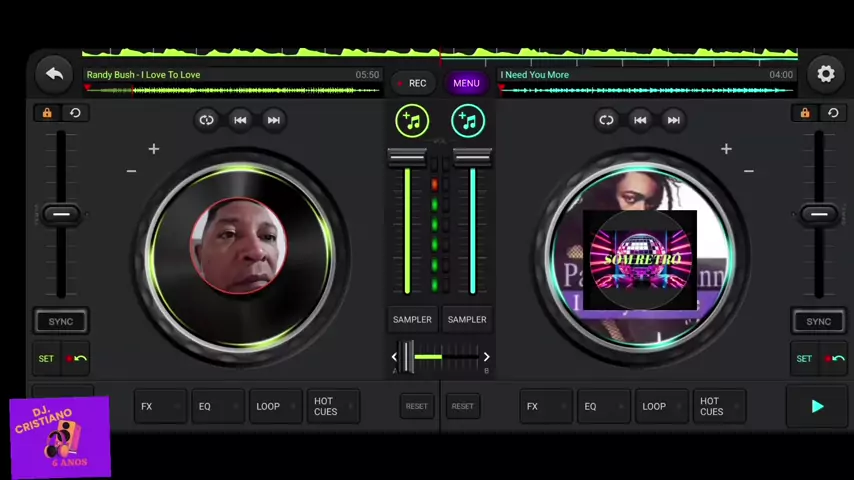
Task: Open the left SAMPLER button
Action: [412, 319]
